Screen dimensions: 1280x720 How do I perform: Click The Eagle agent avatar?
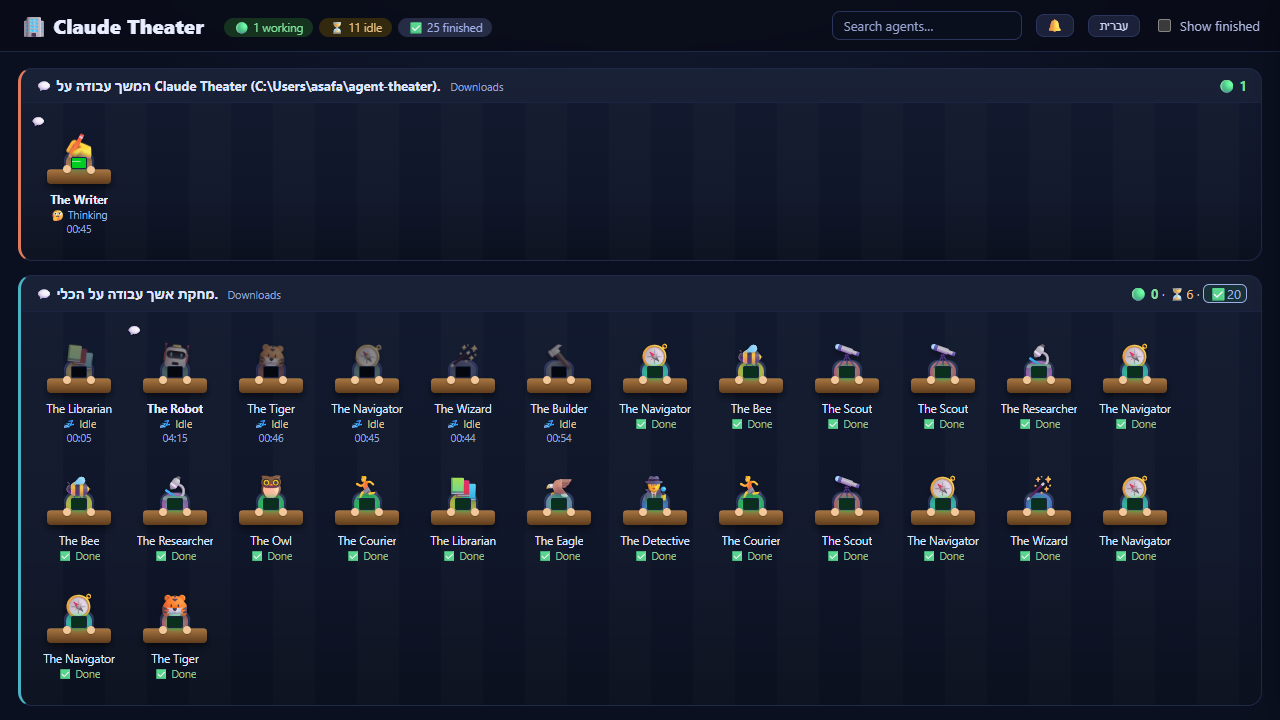point(559,501)
